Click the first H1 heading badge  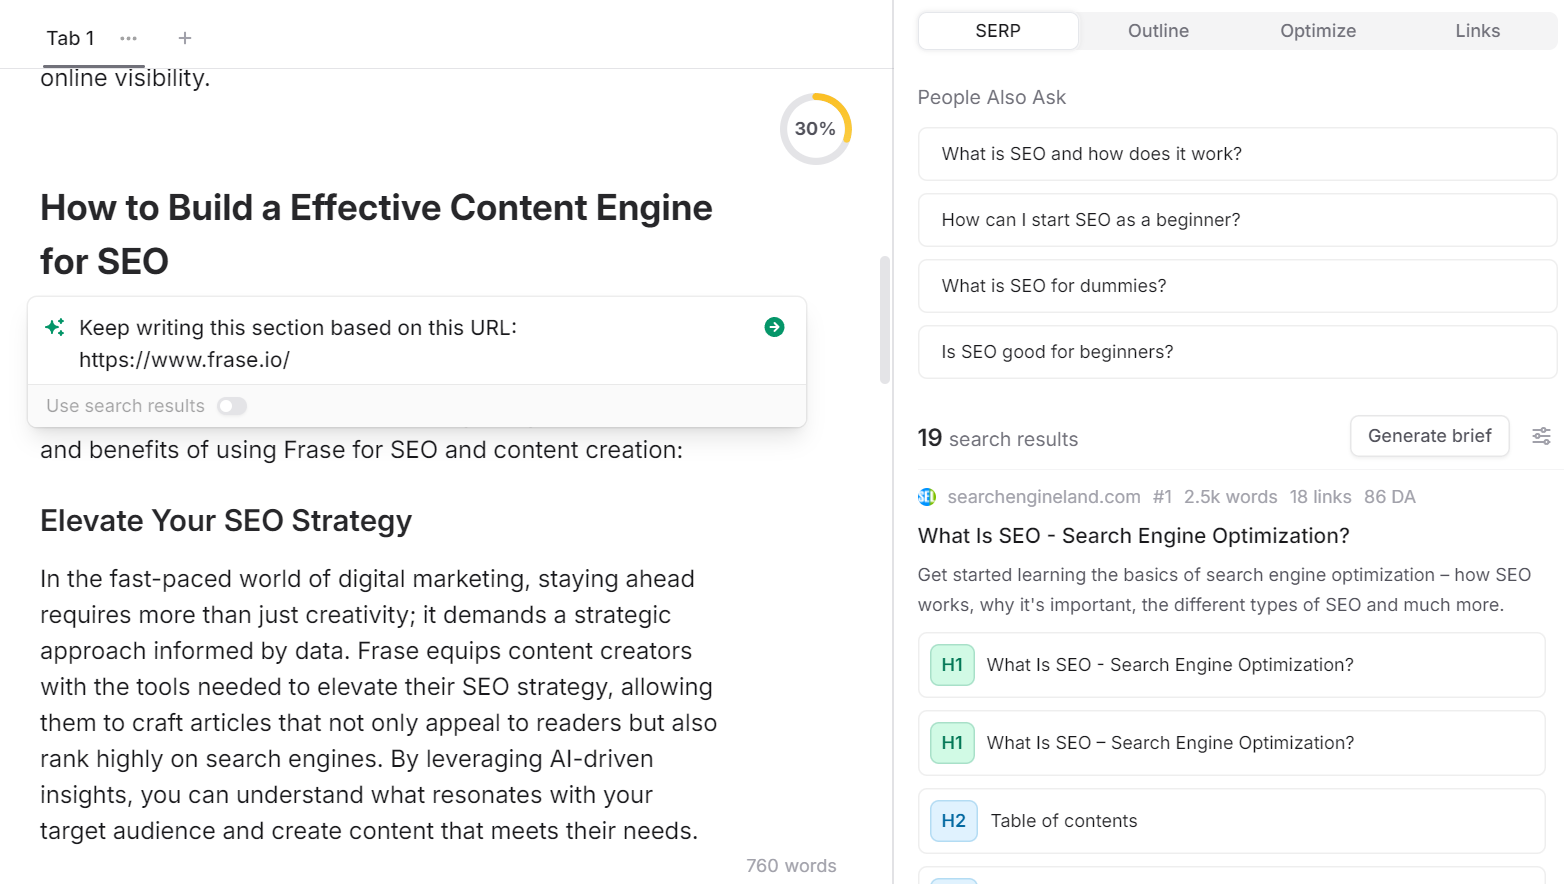click(952, 665)
